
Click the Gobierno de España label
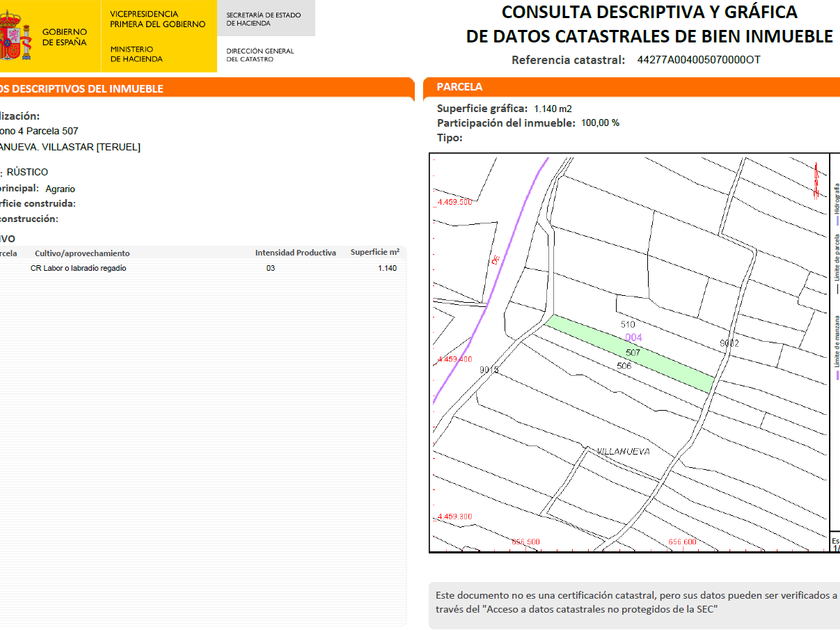pos(64,37)
